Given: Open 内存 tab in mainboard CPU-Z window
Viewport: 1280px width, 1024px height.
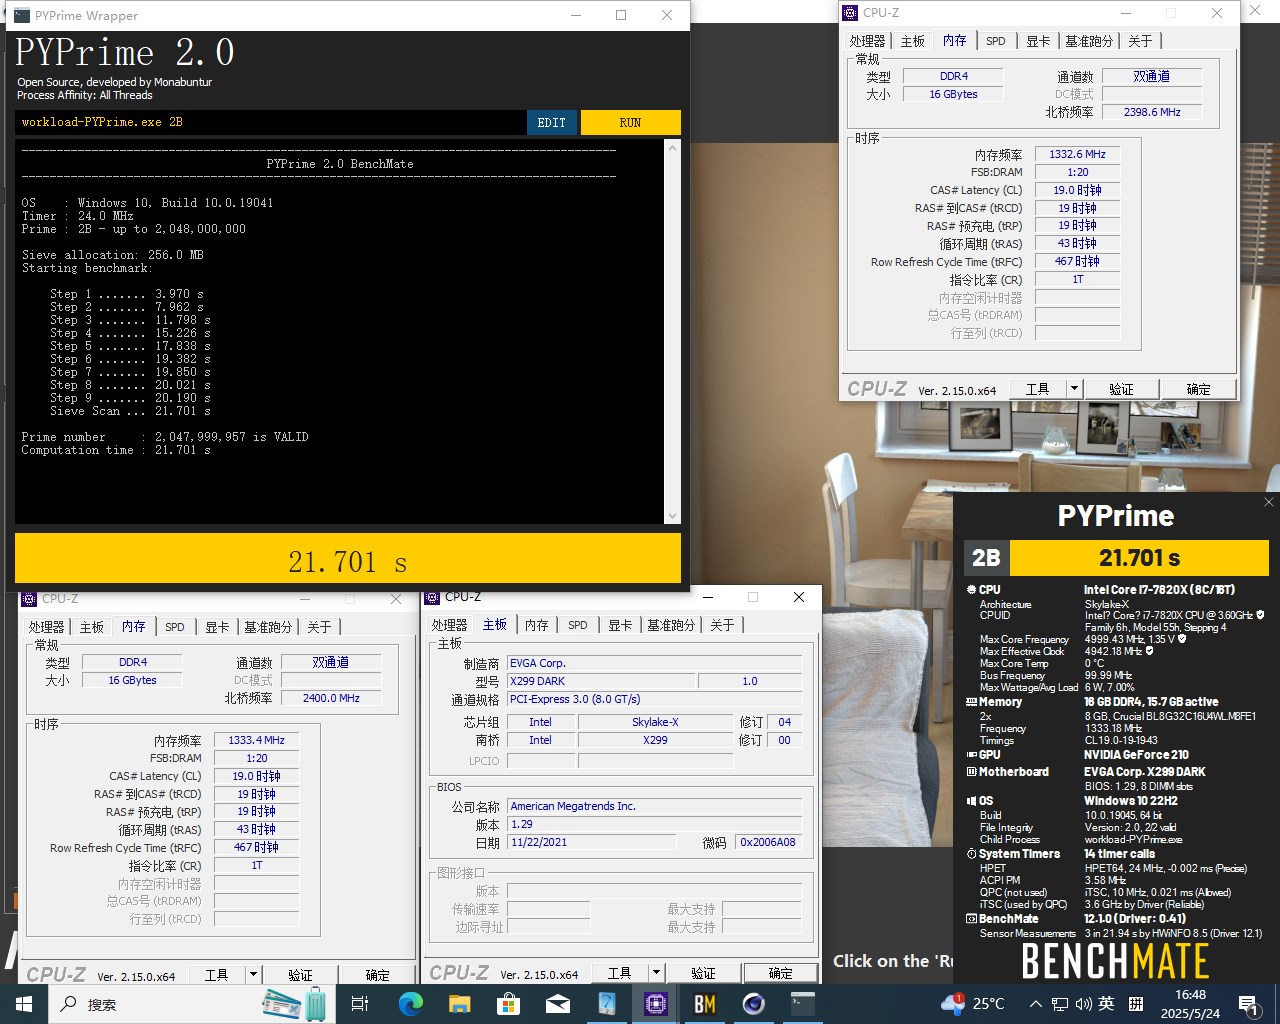Looking at the screenshot, I should coord(537,625).
